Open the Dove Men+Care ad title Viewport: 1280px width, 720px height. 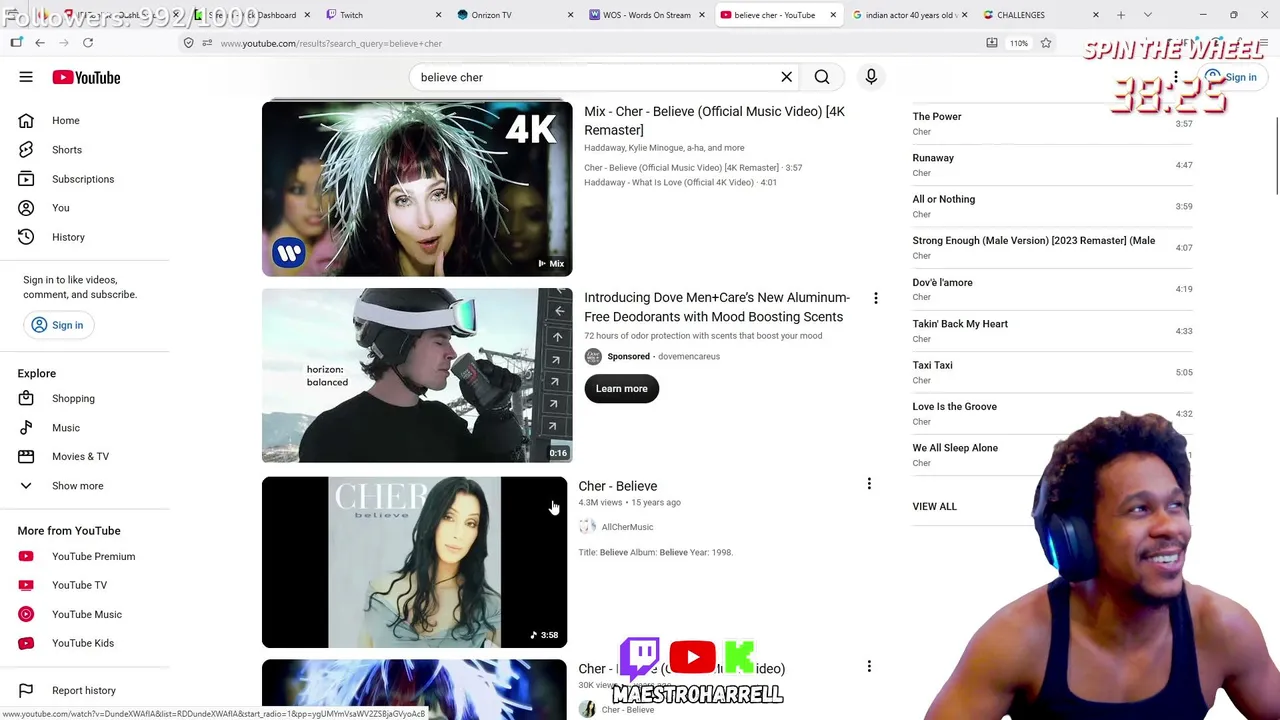(x=717, y=307)
